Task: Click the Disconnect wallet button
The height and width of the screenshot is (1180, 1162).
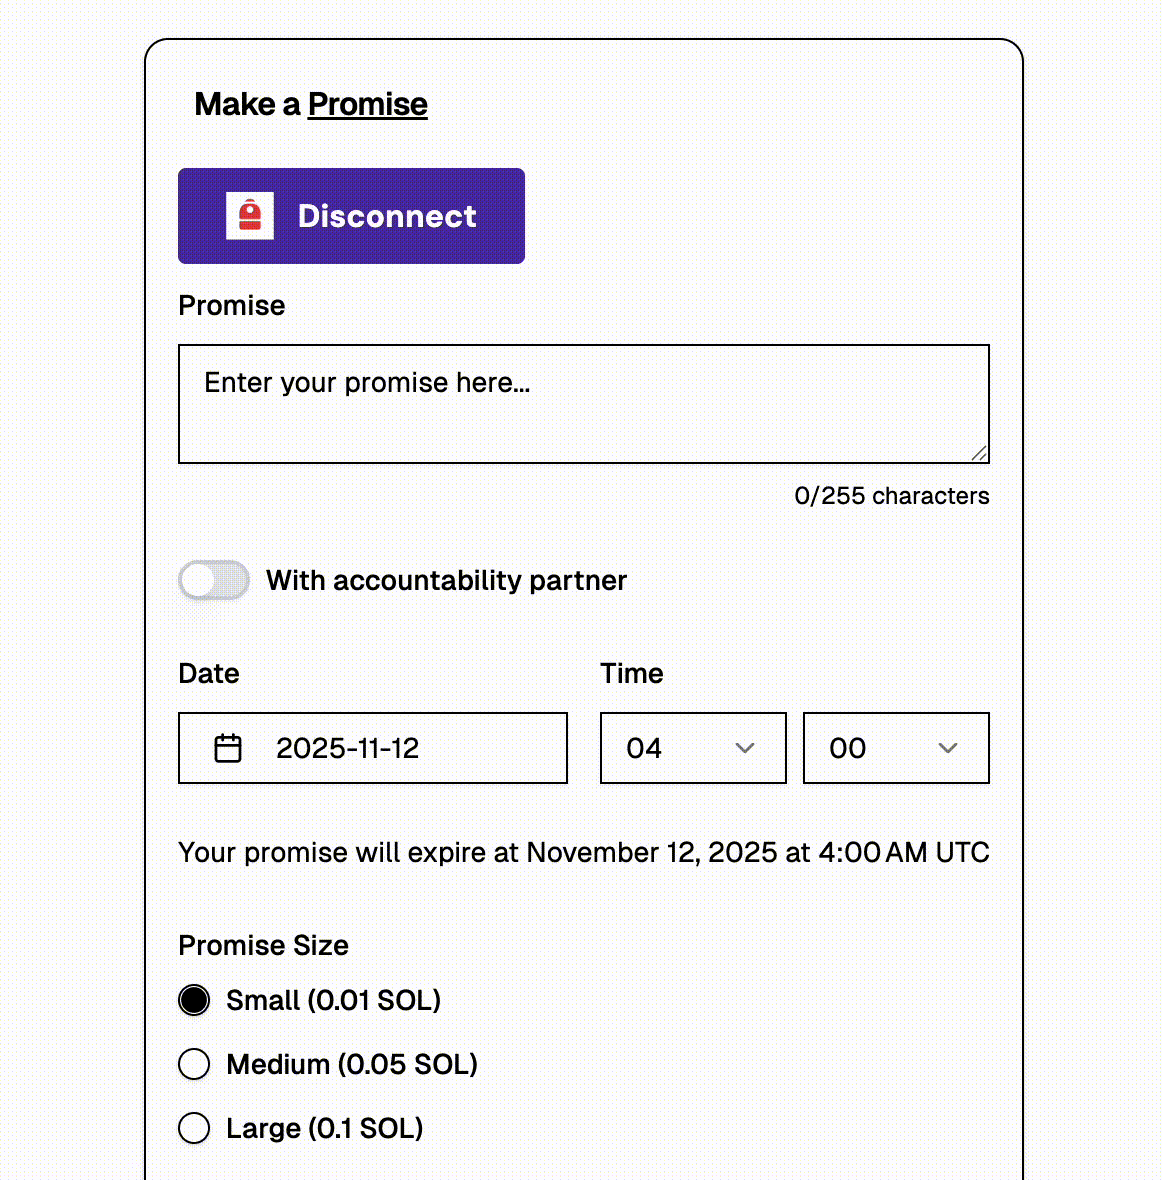Action: [351, 215]
